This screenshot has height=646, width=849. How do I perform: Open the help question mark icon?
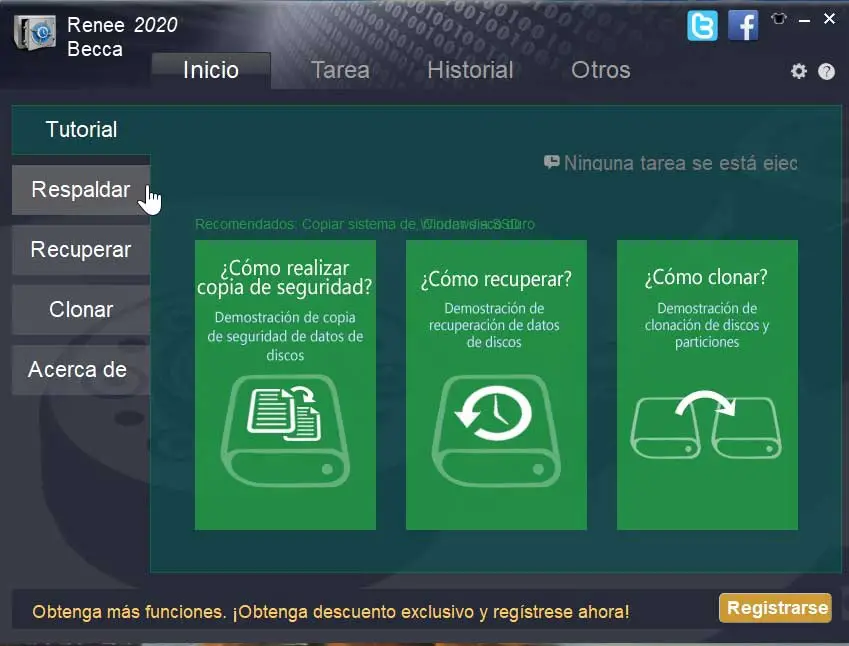(826, 71)
